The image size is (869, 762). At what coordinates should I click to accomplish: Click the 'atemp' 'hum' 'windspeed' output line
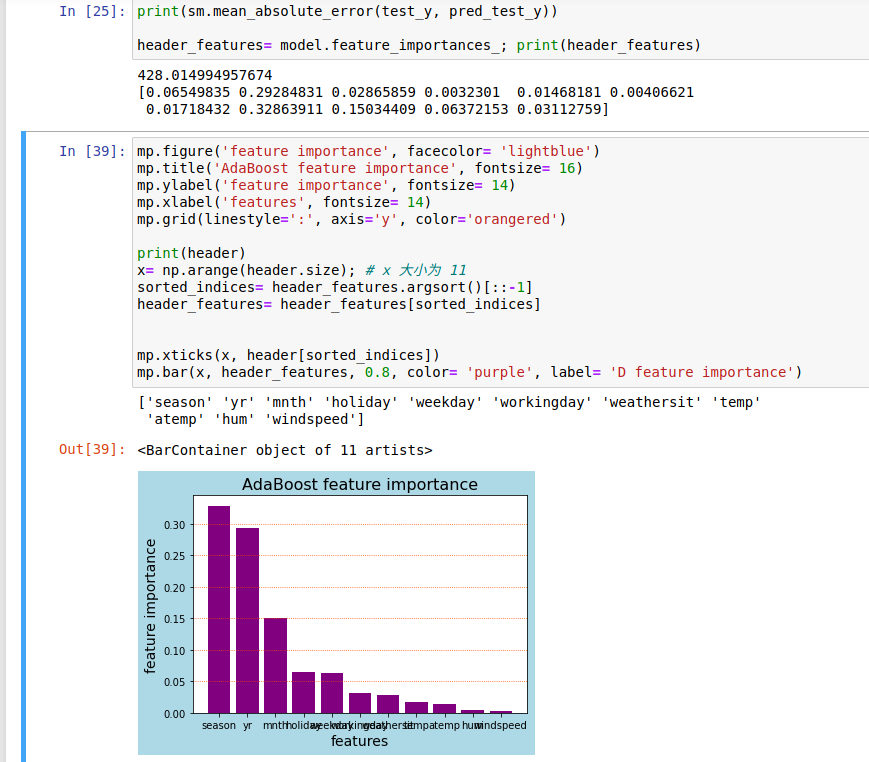[x=255, y=419]
